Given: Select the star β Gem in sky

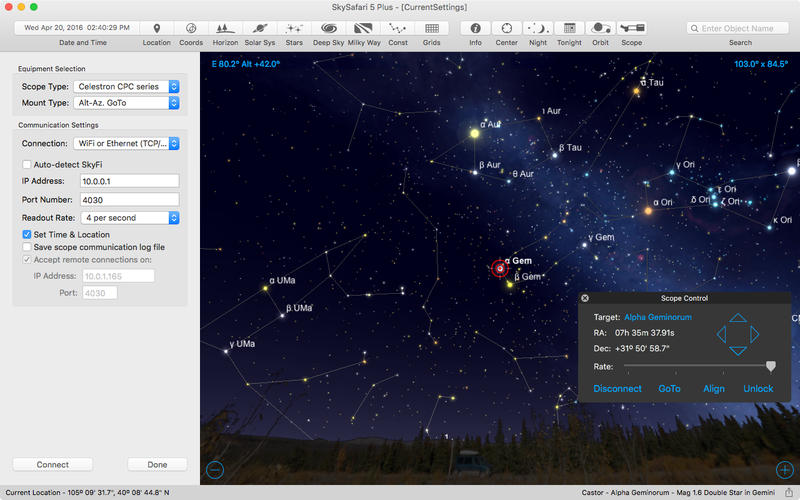Looking at the screenshot, I should (x=509, y=284).
